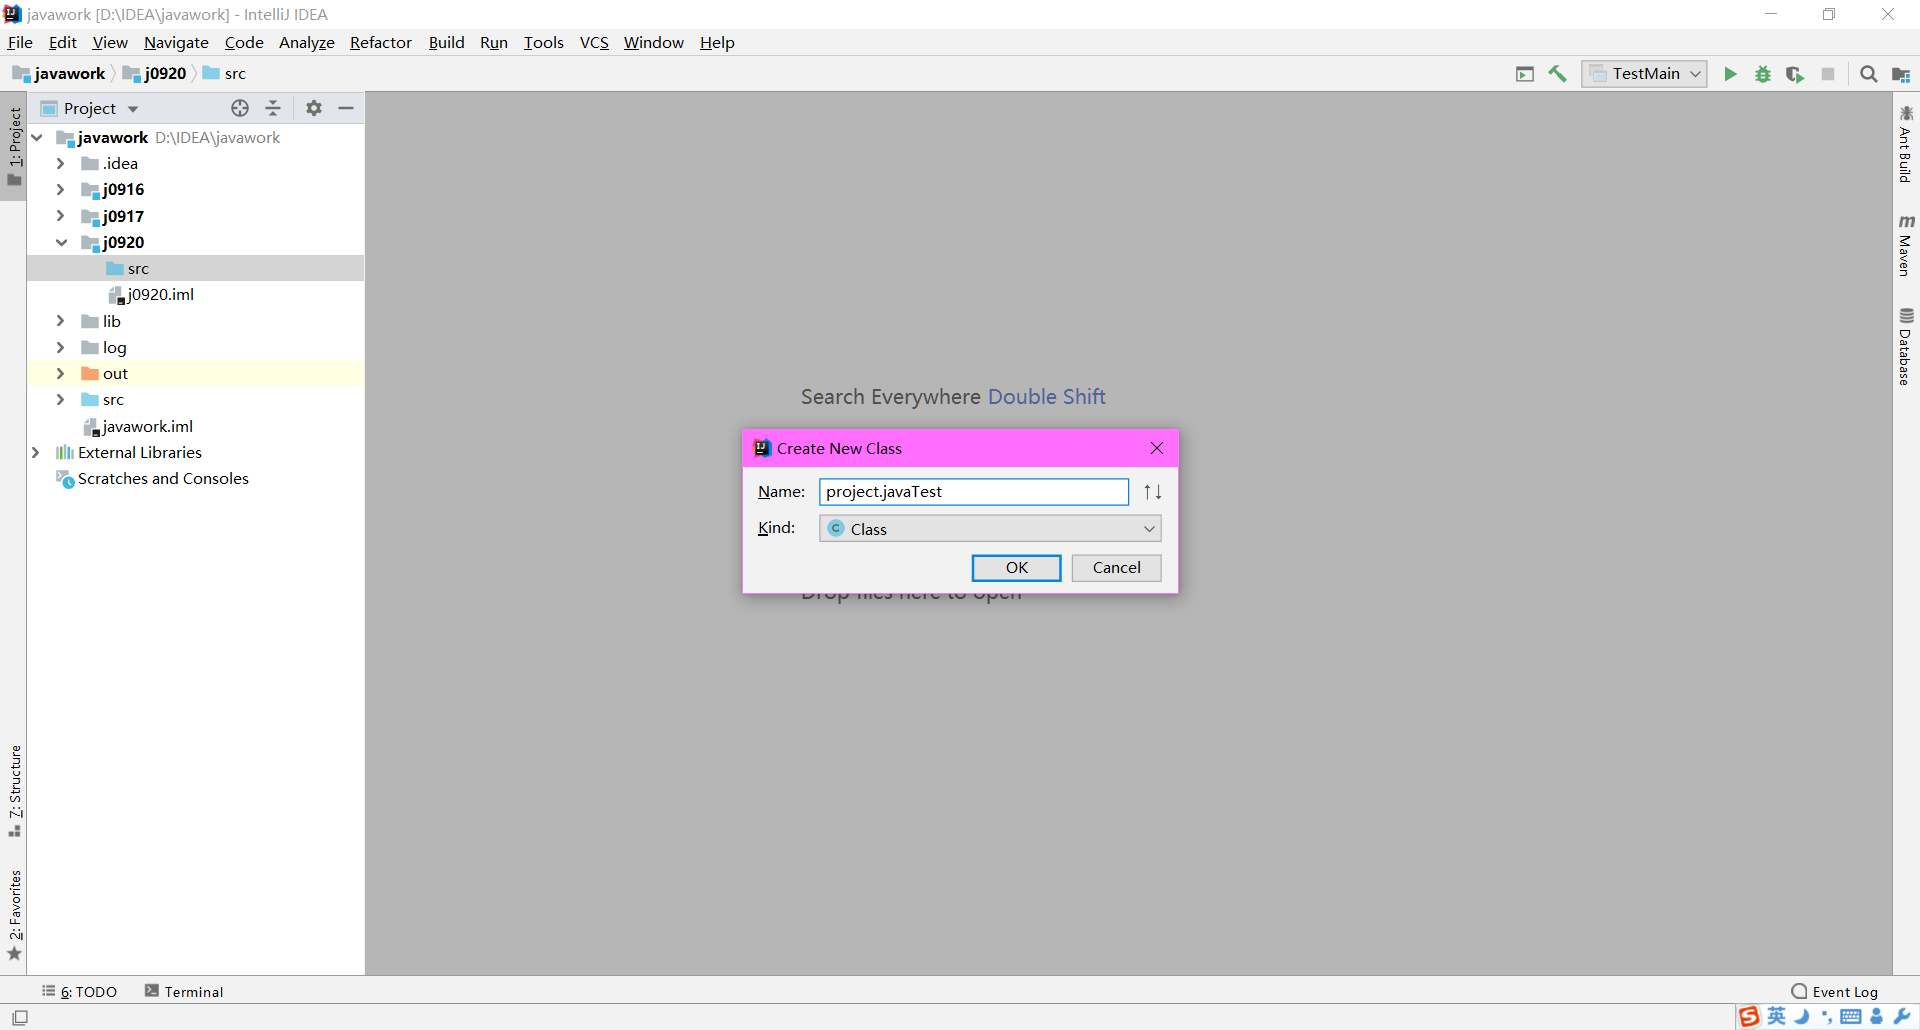Open the Analyze menu

307,42
